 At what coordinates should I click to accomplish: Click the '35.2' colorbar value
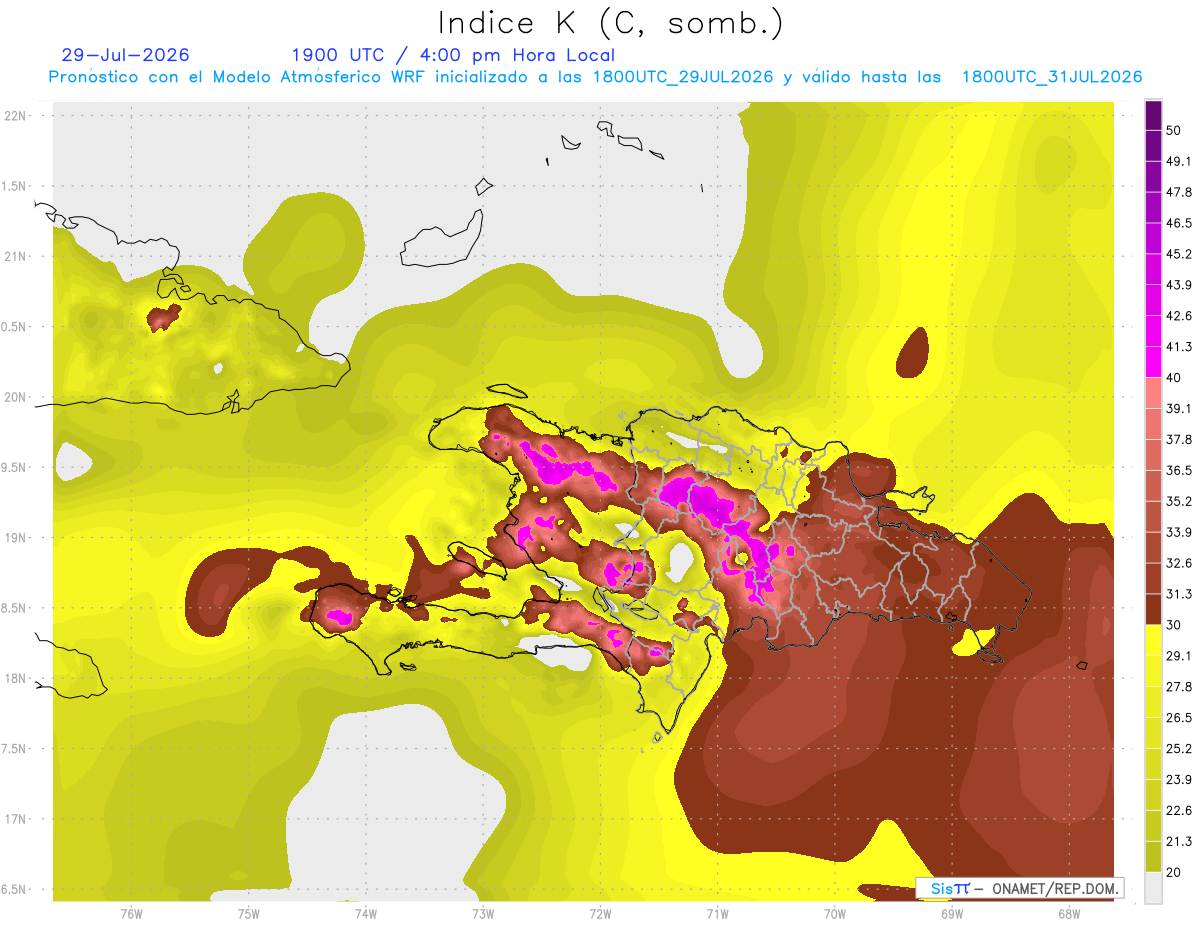click(x=1178, y=501)
